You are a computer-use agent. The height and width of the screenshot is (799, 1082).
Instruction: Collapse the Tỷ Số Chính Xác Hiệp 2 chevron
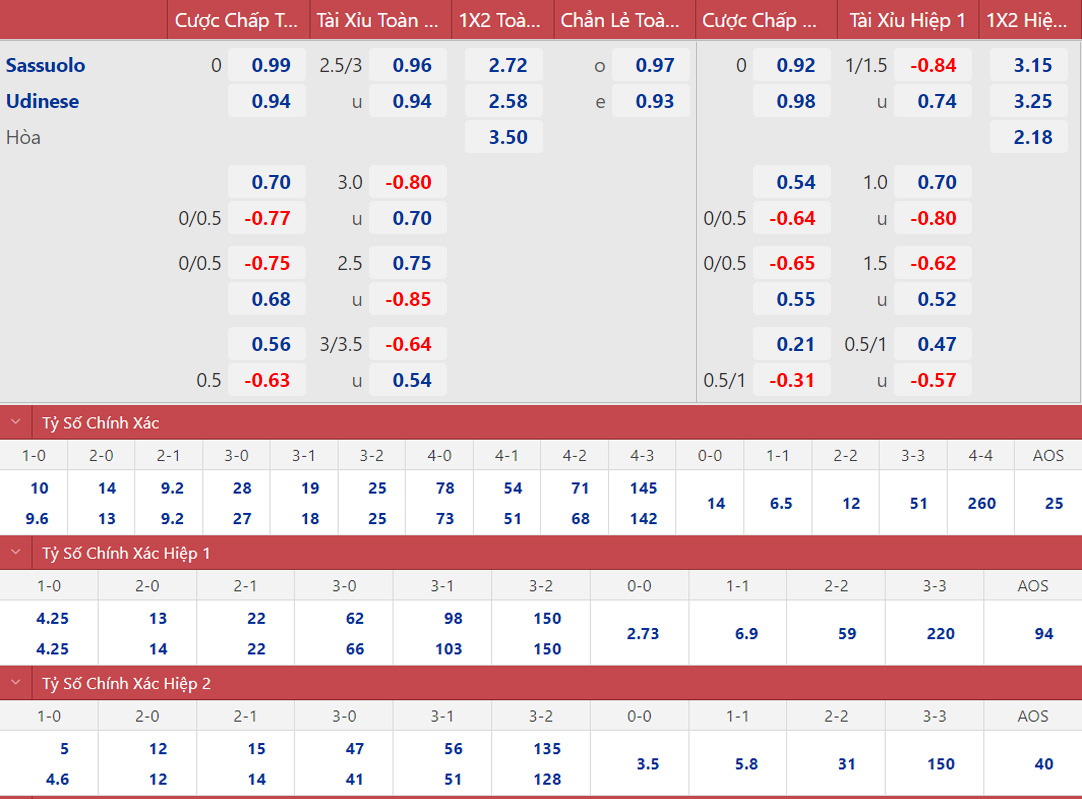(x=15, y=684)
